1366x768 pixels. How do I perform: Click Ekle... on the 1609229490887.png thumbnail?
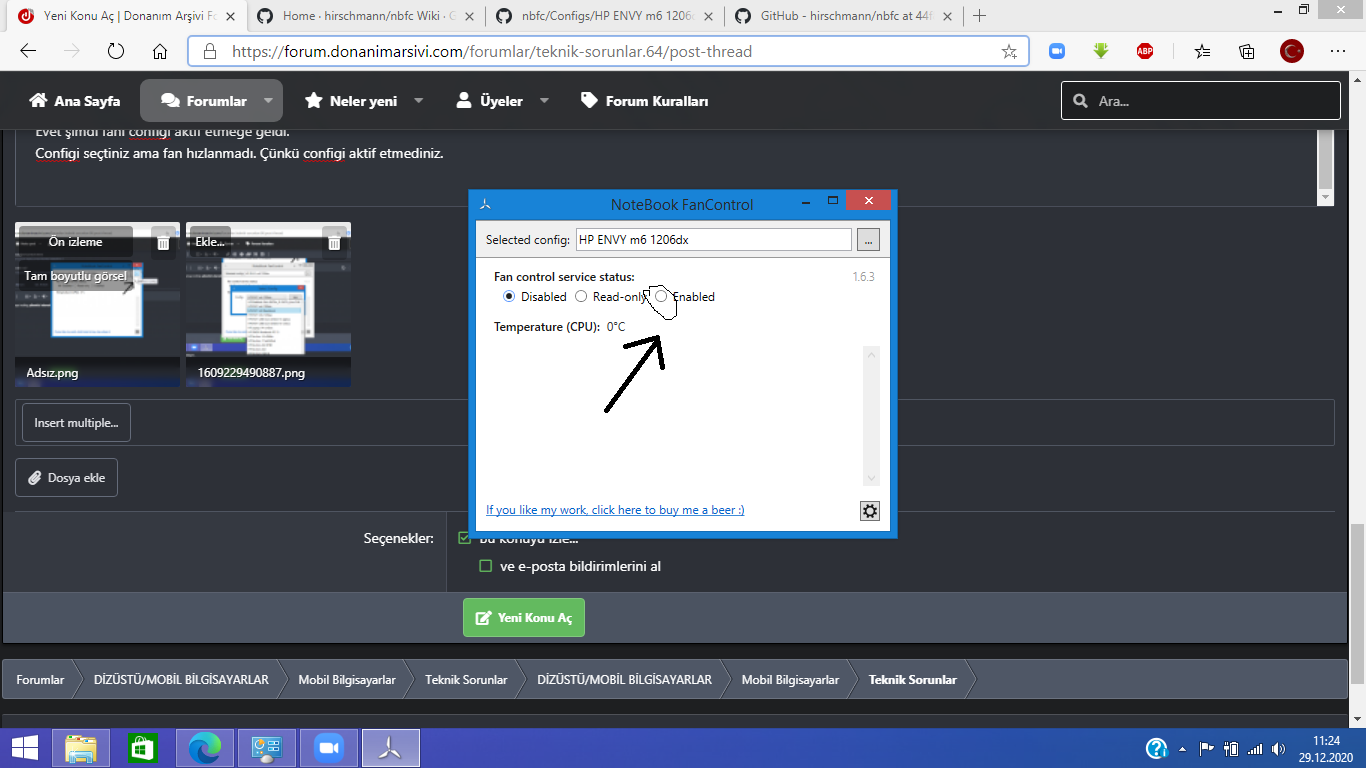coord(210,242)
